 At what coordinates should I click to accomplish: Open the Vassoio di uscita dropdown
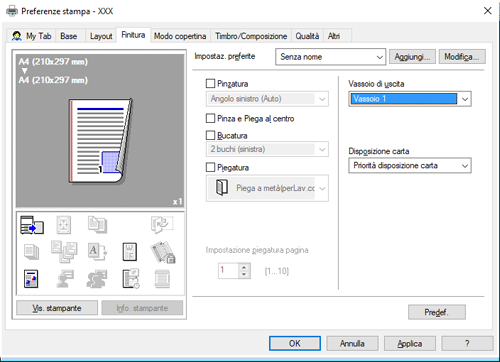[x=410, y=99]
